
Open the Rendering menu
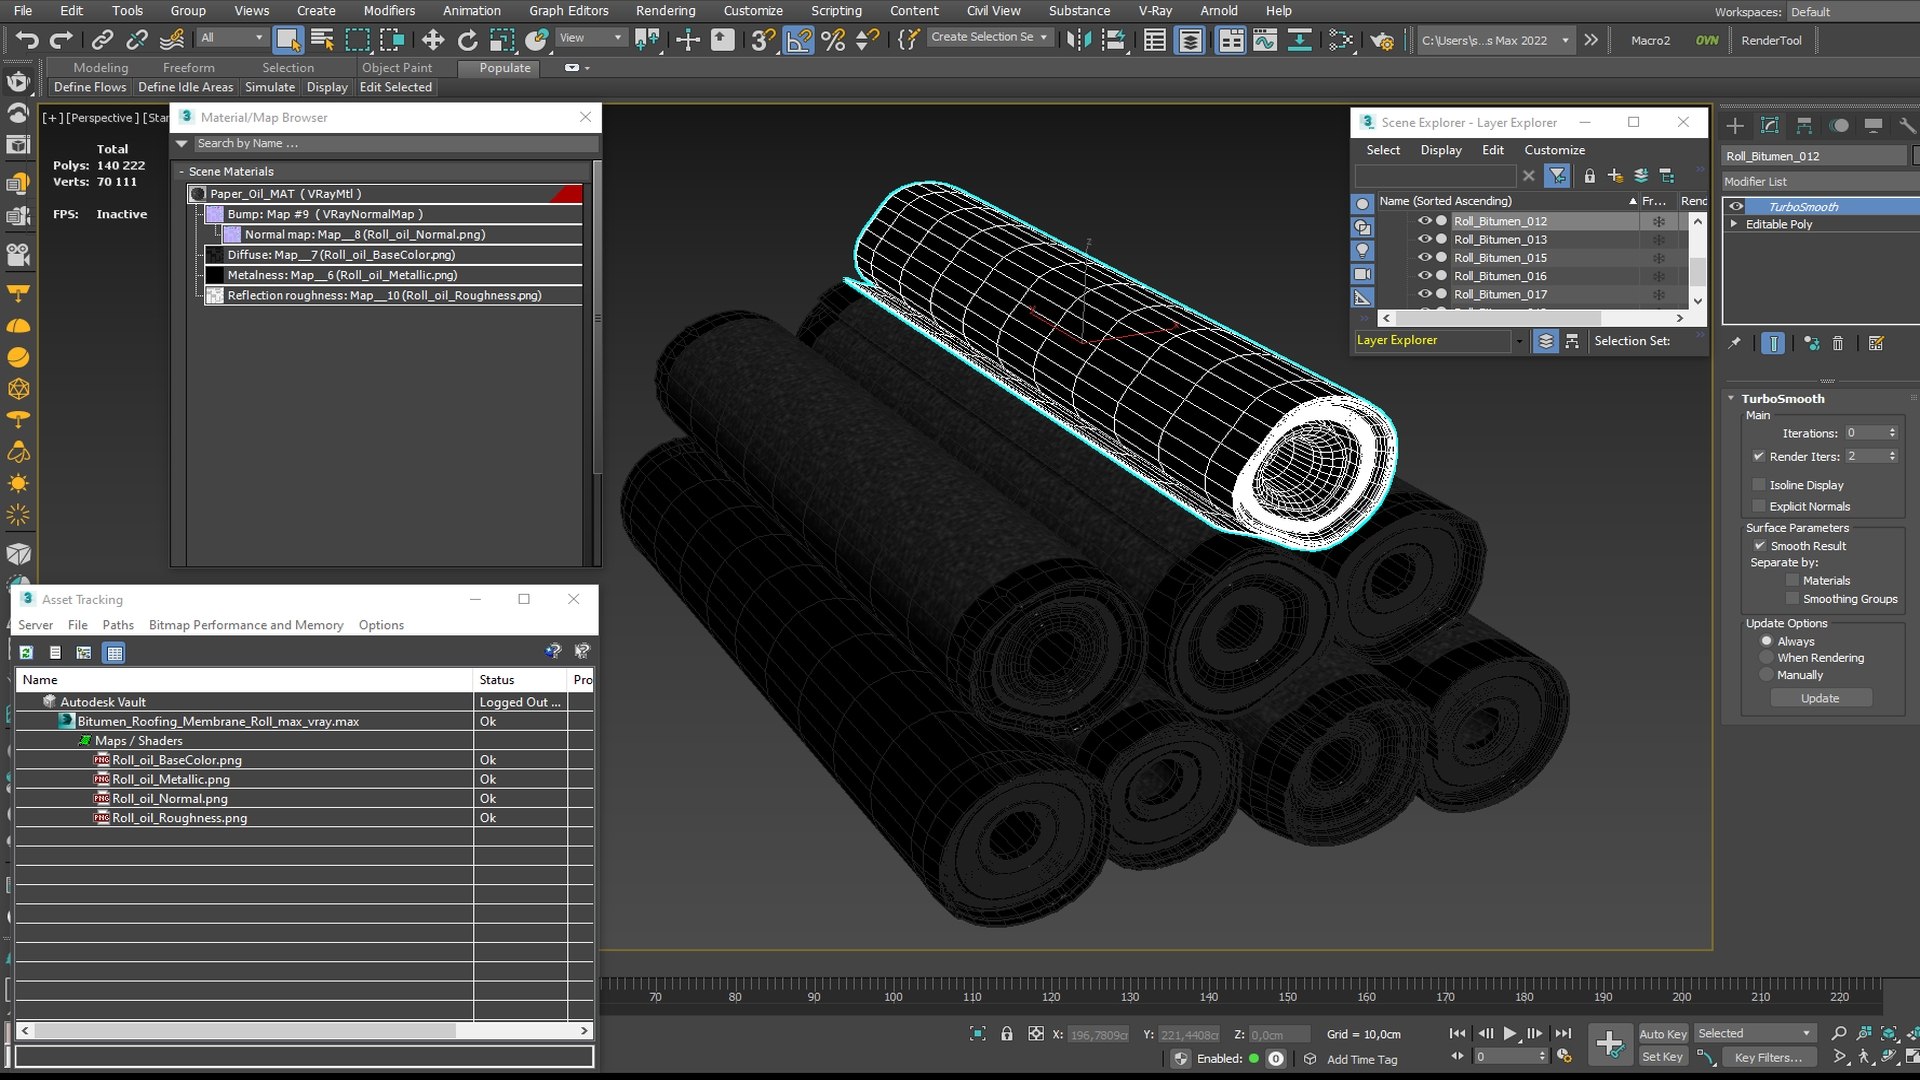[665, 11]
